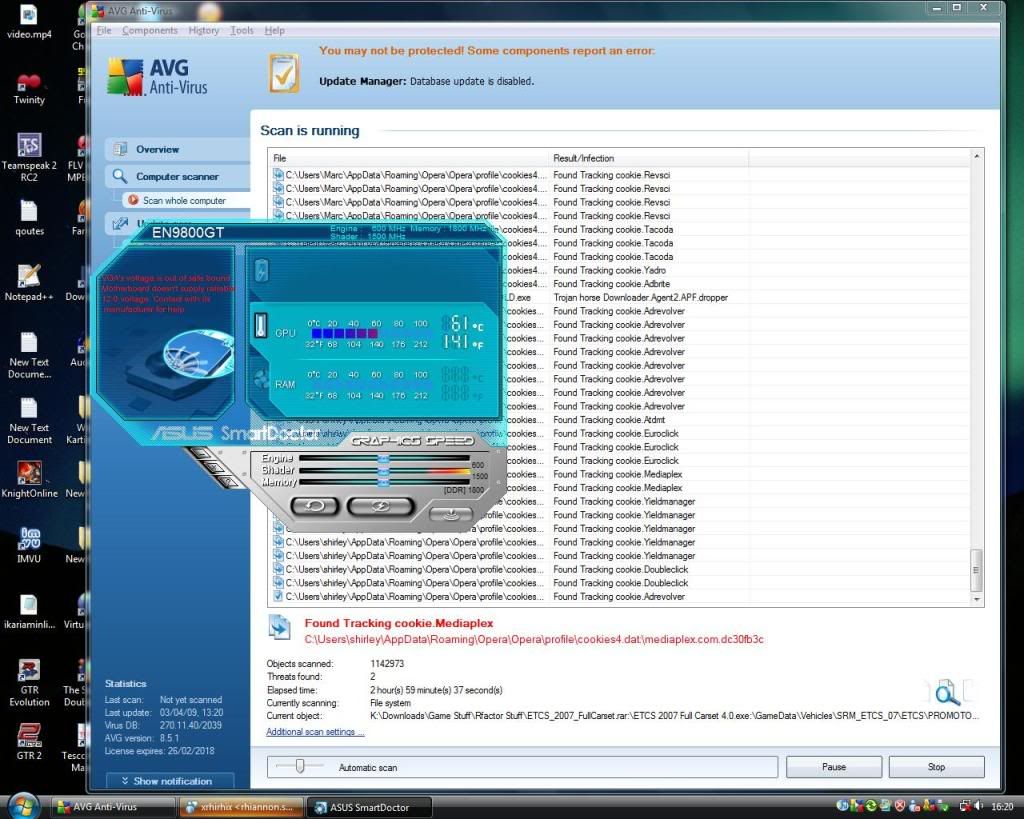Open the GTR Evolution desktop shortcut

pos(29,683)
